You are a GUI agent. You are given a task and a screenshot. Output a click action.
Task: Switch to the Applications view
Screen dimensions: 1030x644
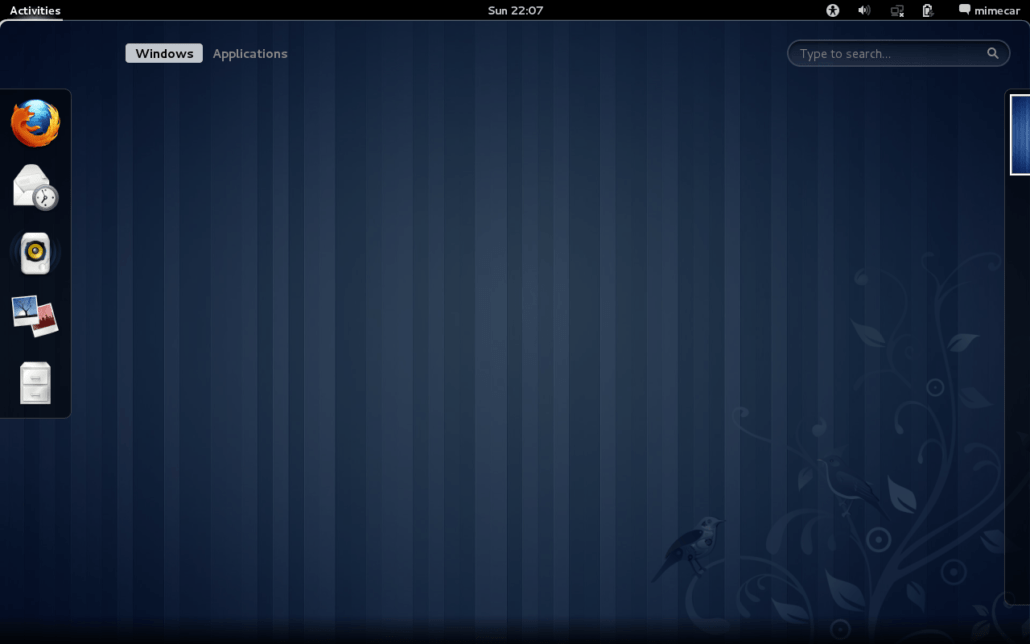pos(250,53)
